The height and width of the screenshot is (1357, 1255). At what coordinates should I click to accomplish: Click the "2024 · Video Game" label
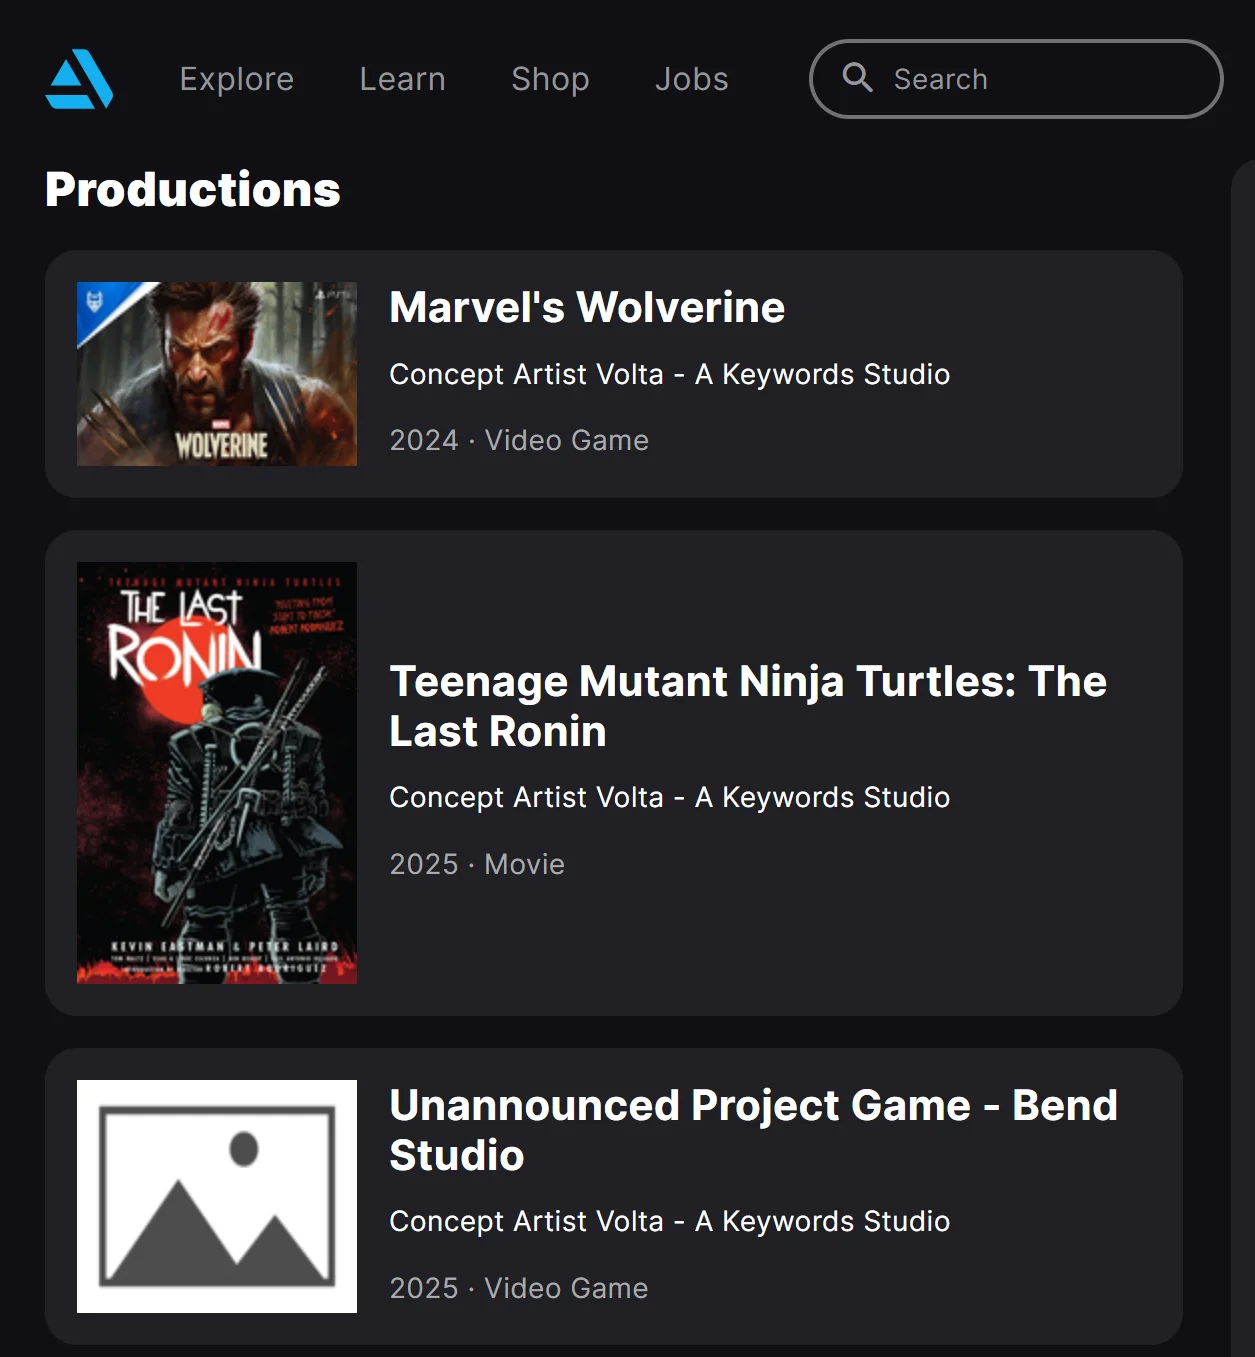pos(519,440)
